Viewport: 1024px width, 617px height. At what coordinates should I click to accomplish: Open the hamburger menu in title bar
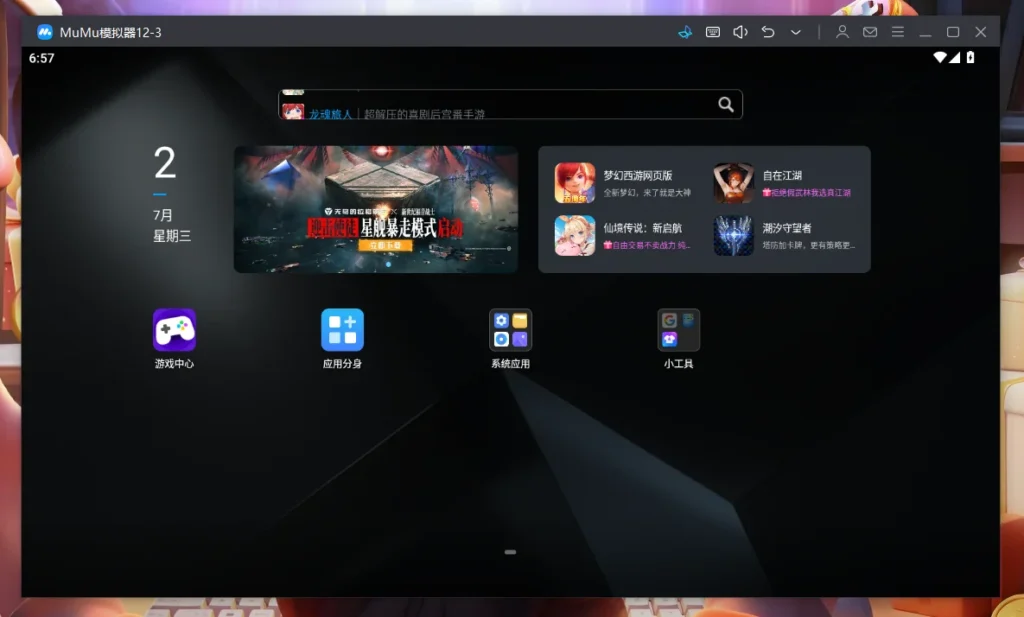pyautogui.click(x=898, y=32)
